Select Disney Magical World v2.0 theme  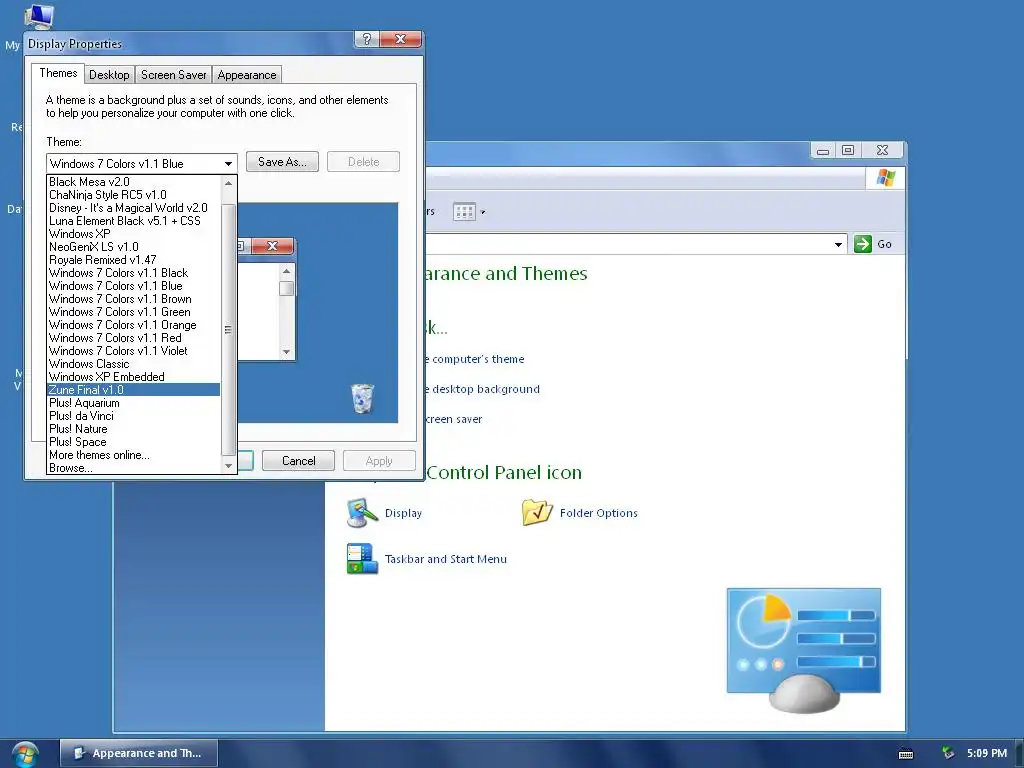[134, 208]
